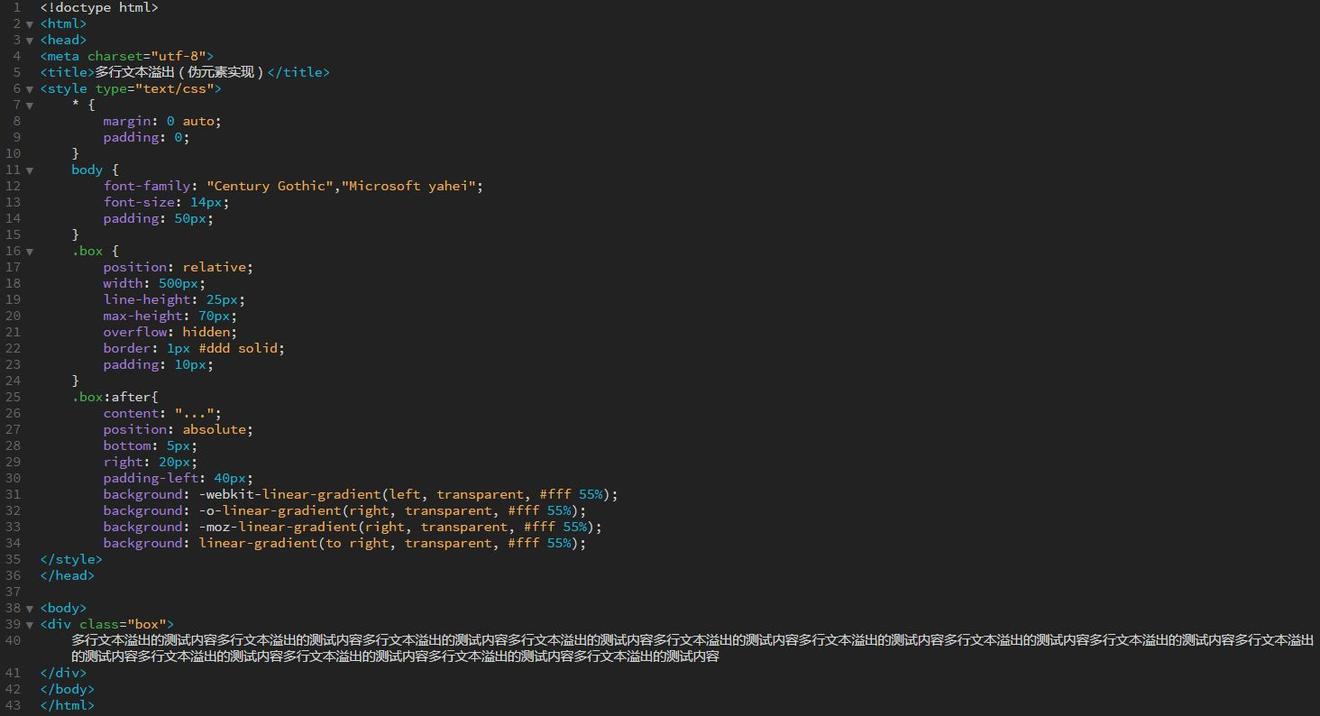Fold the universal selector * rule
Screen dimensions: 1320x716
point(29,105)
